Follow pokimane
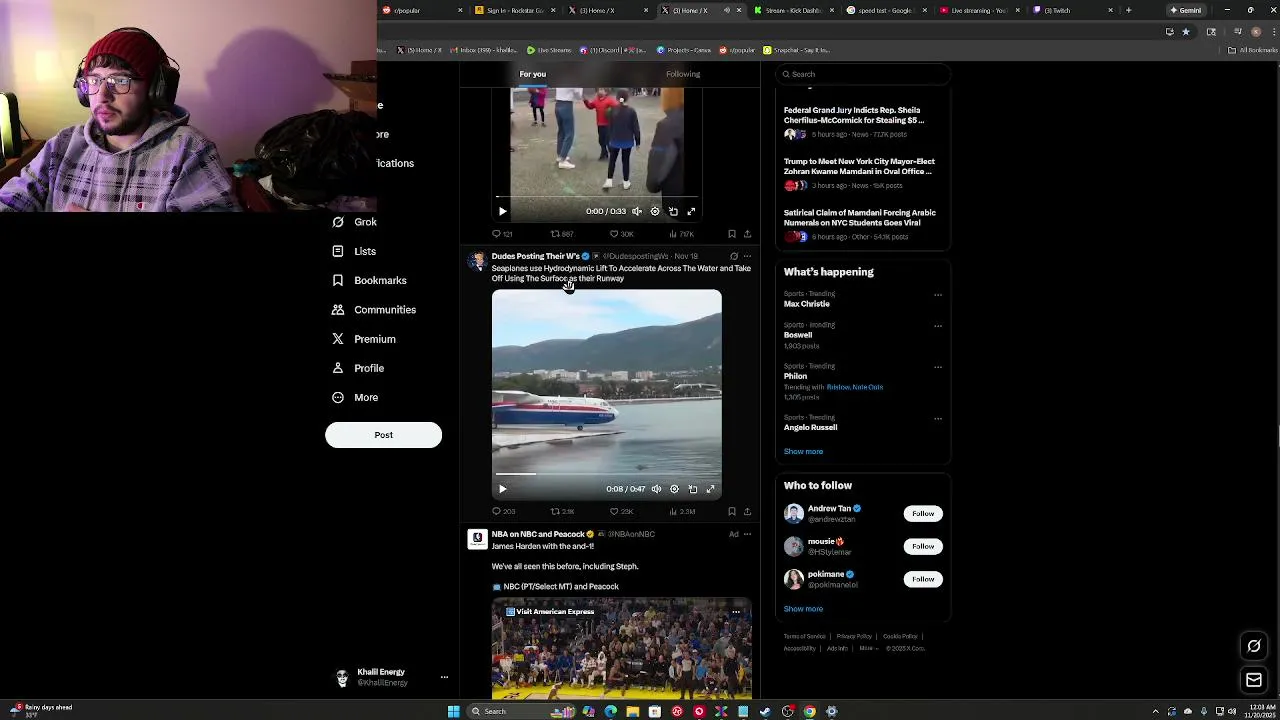Viewport: 1280px width, 720px height. coord(923,579)
